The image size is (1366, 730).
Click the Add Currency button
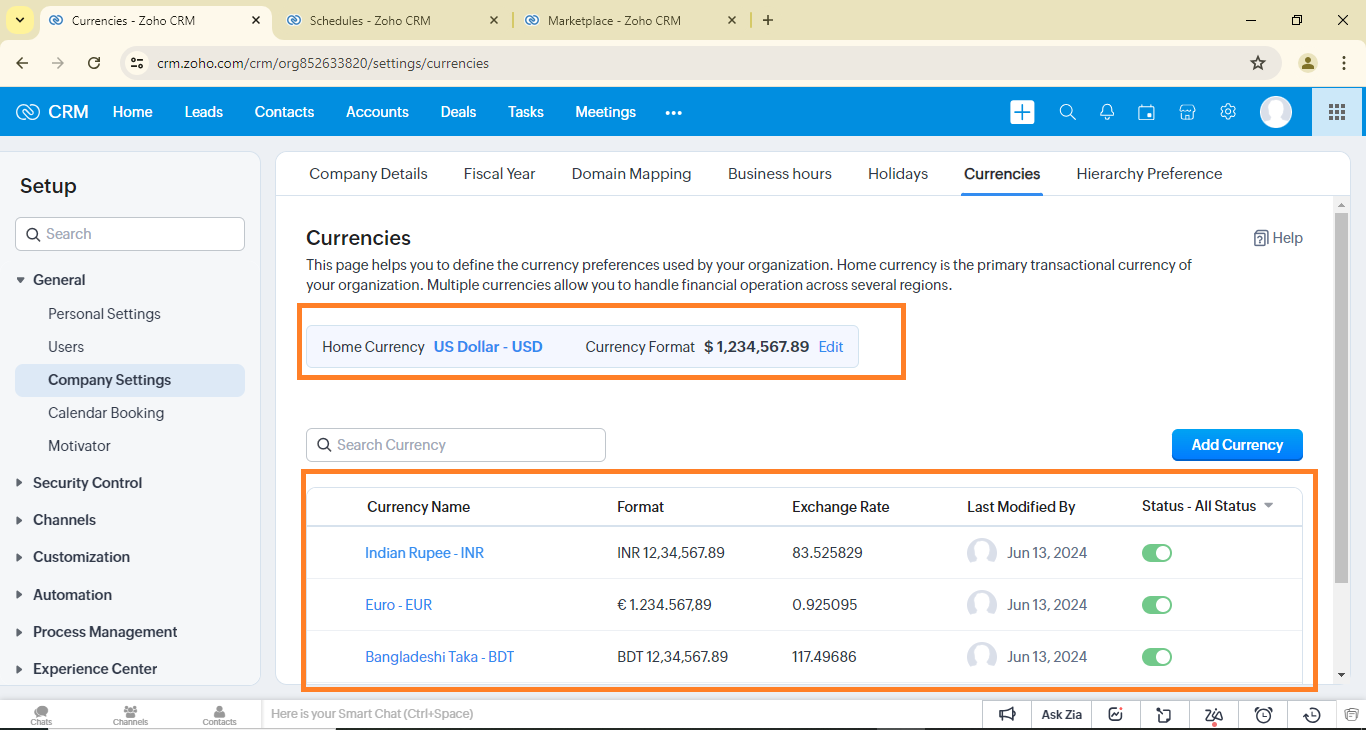(x=1236, y=445)
